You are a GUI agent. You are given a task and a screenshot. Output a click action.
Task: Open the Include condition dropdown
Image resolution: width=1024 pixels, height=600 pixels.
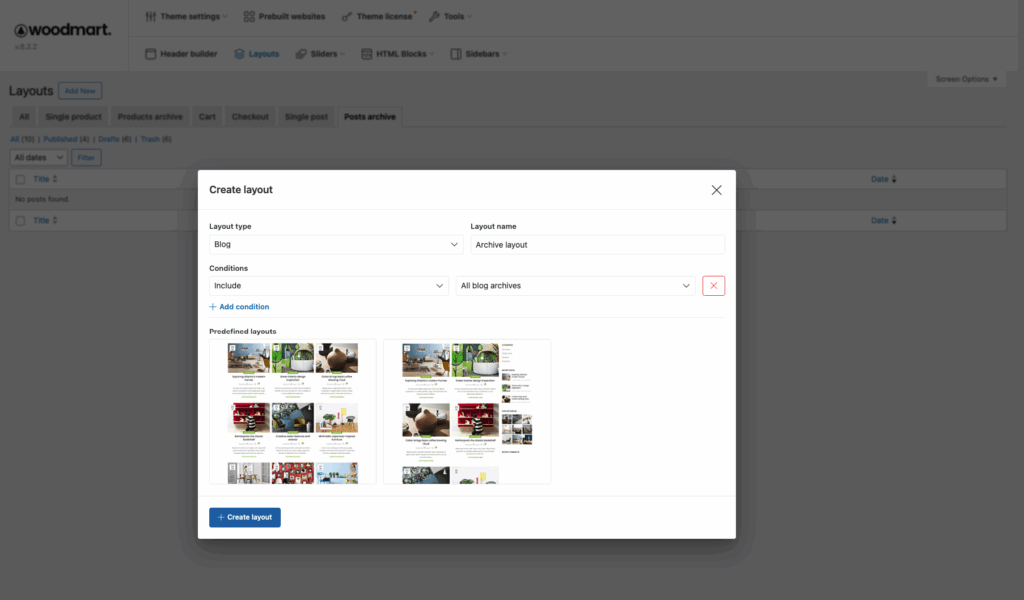coord(328,286)
